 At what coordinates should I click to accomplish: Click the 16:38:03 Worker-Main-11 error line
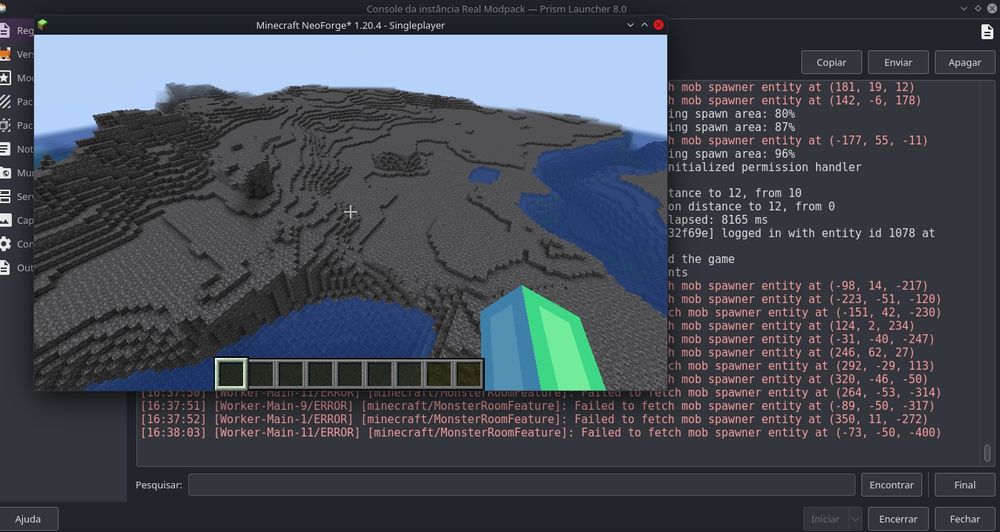(541, 432)
